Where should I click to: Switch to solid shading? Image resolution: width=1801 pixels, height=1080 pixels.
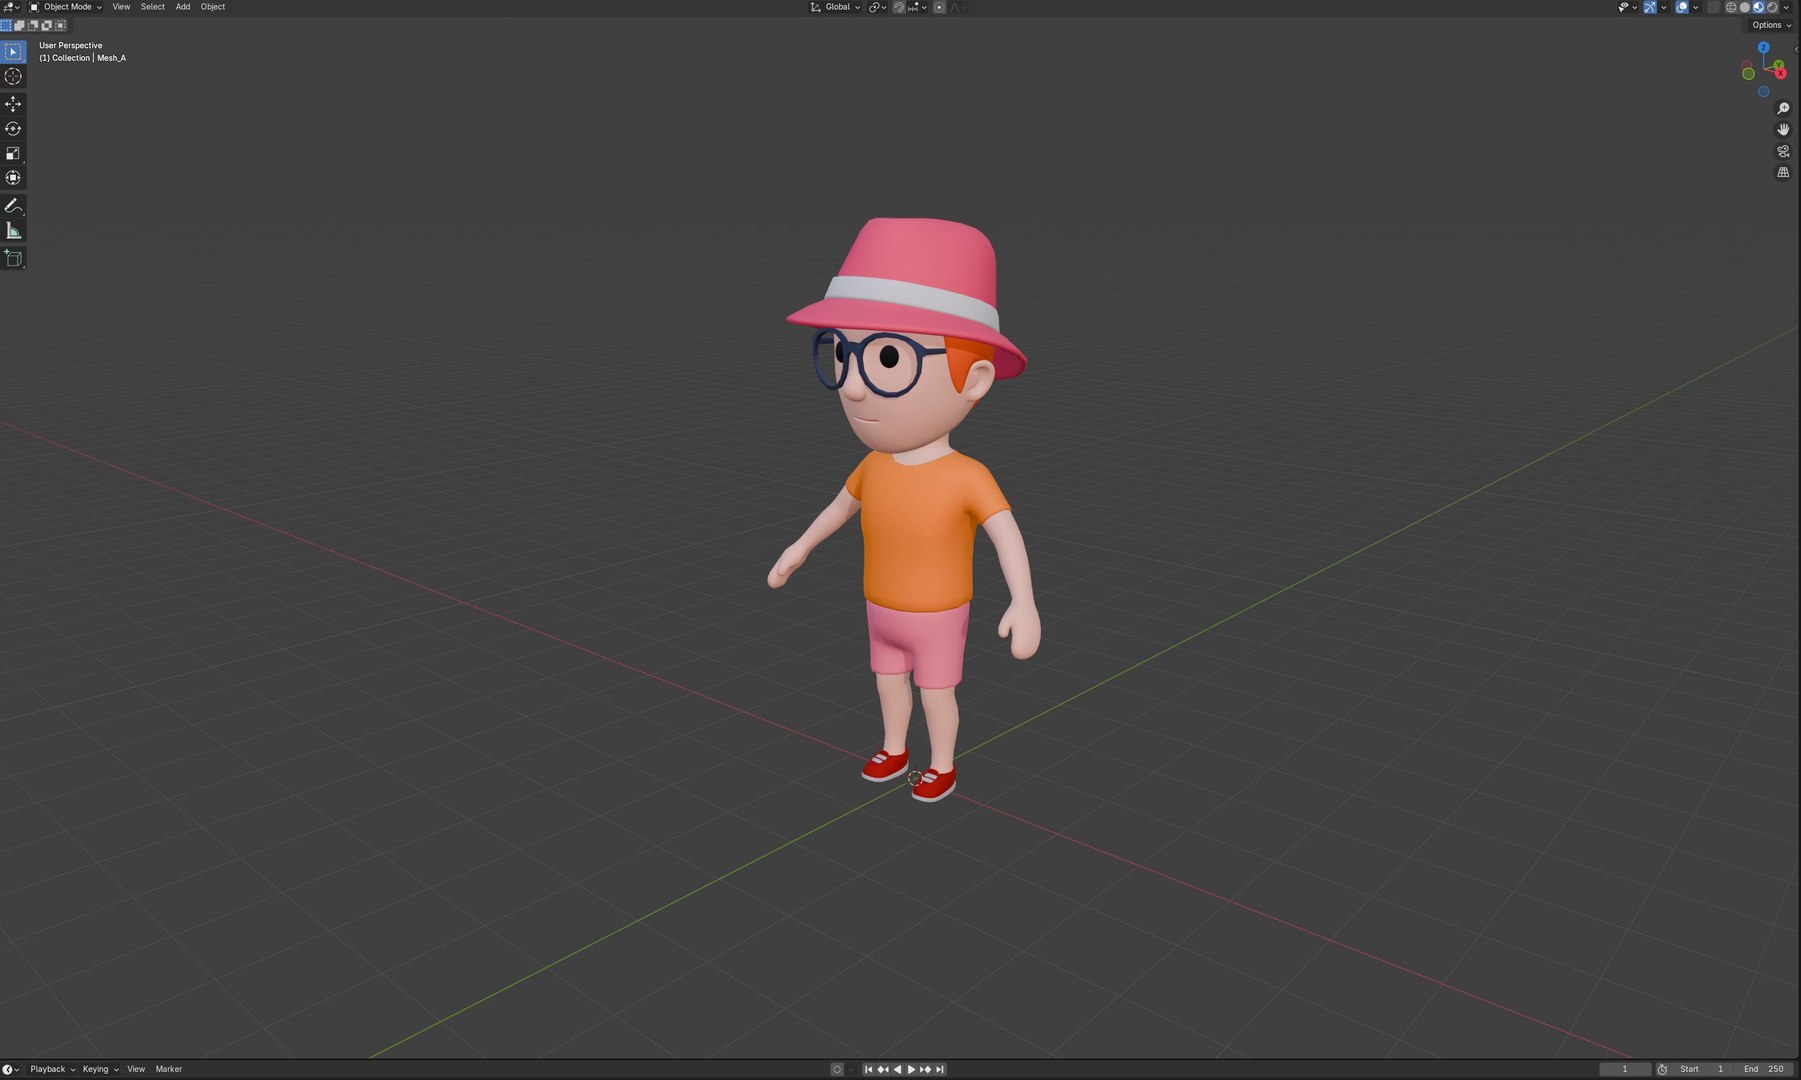1745,7
